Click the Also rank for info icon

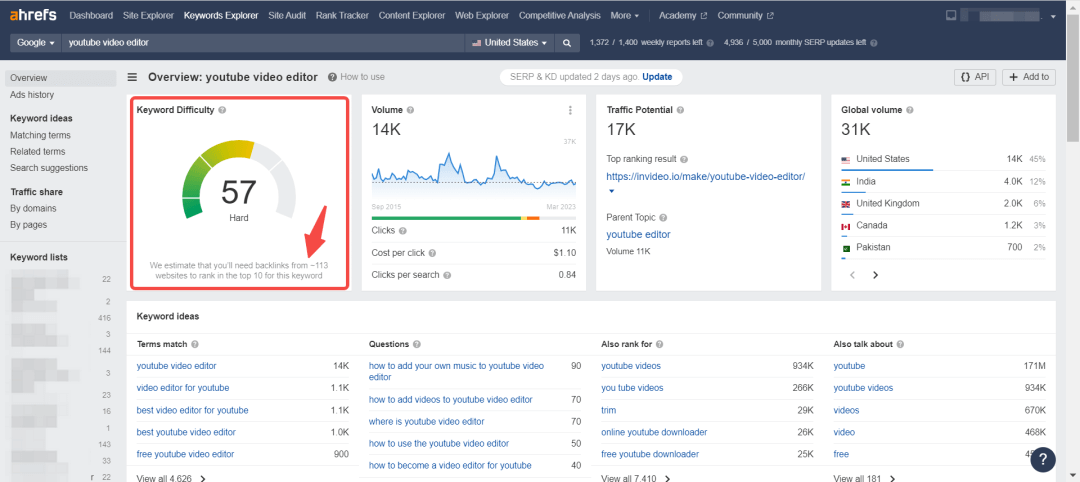[x=659, y=344]
